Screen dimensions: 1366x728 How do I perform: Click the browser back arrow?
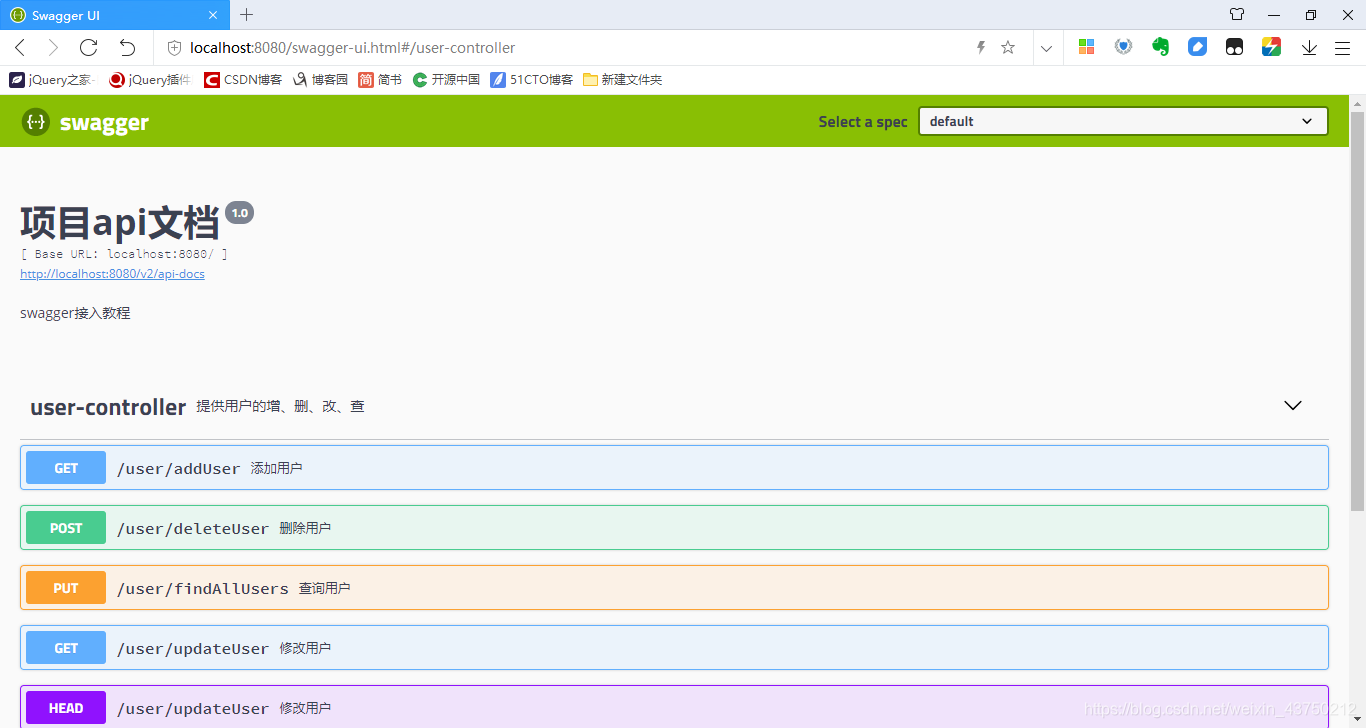[20, 47]
